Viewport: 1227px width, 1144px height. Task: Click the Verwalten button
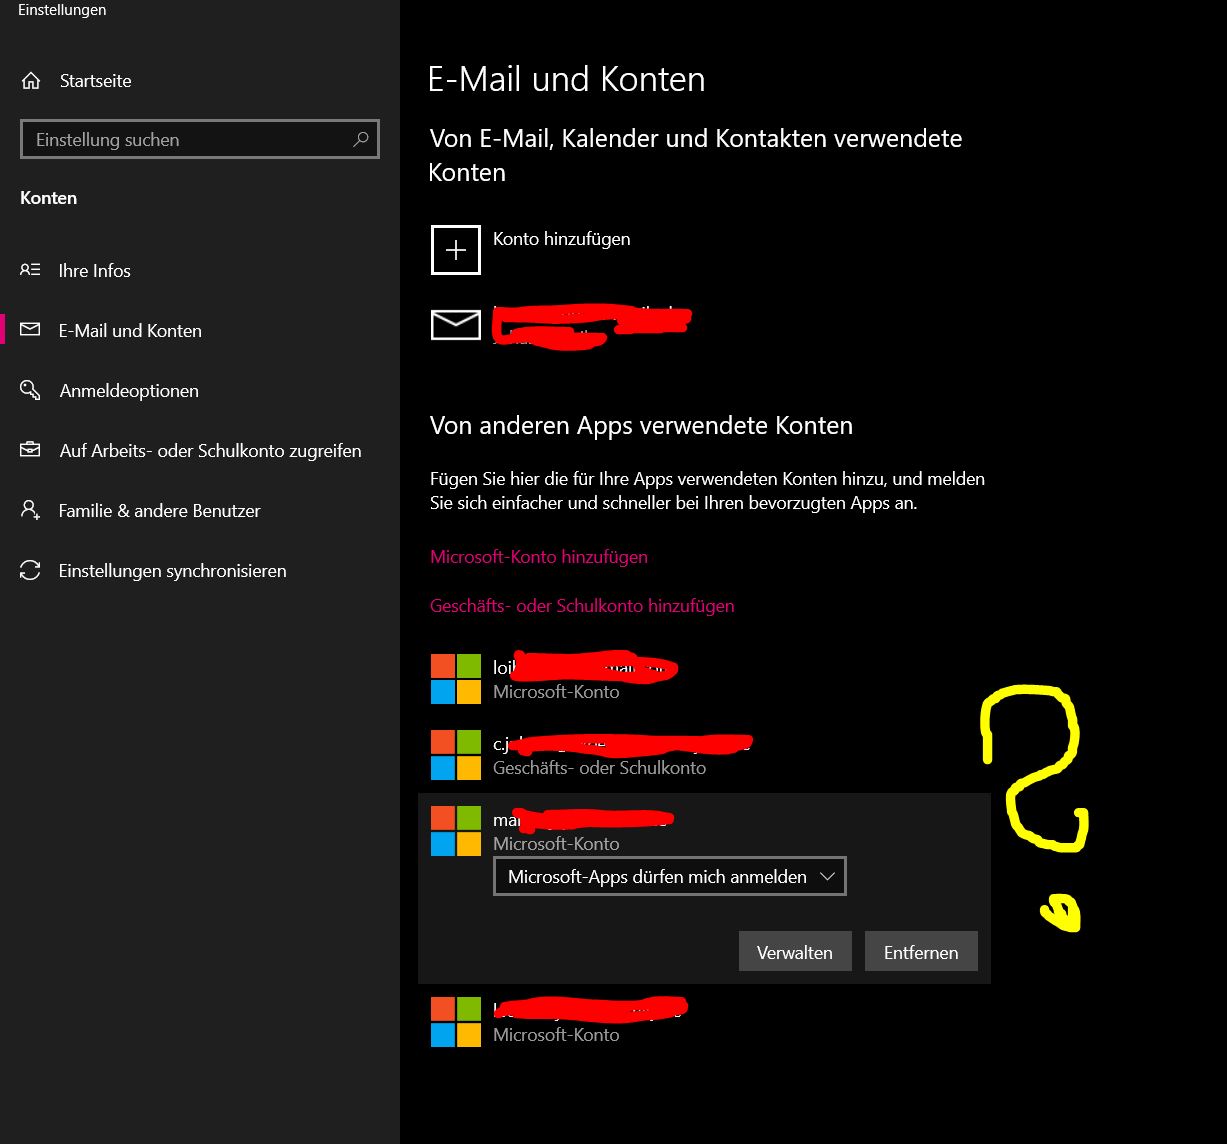[795, 952]
